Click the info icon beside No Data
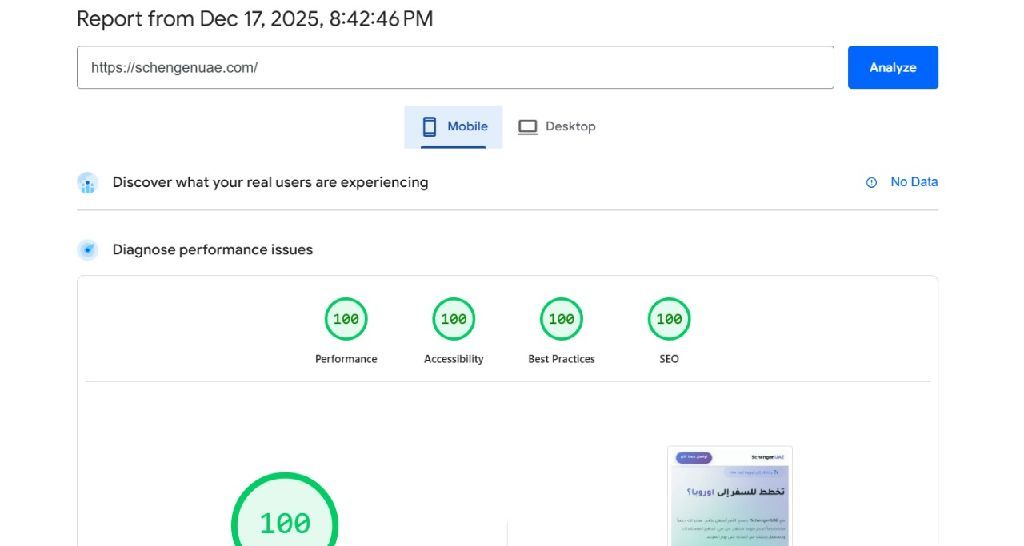The height and width of the screenshot is (546, 1024). pos(871,182)
